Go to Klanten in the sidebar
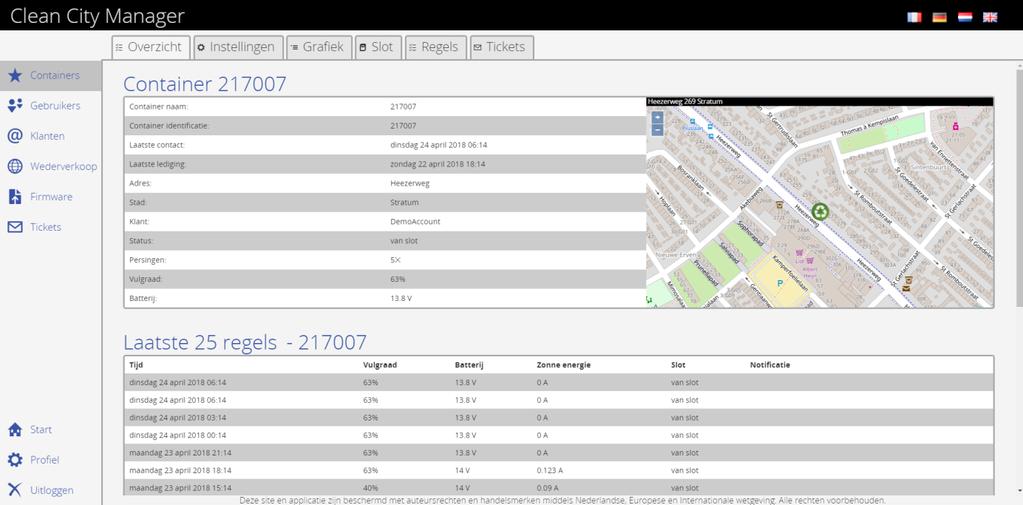Screen dimensions: 1023x505 point(47,136)
